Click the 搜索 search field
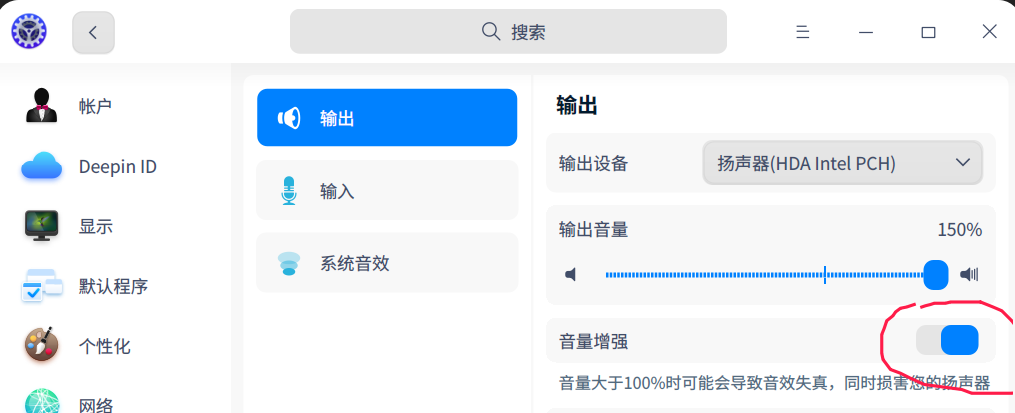The width and height of the screenshot is (1015, 413). tap(508, 32)
